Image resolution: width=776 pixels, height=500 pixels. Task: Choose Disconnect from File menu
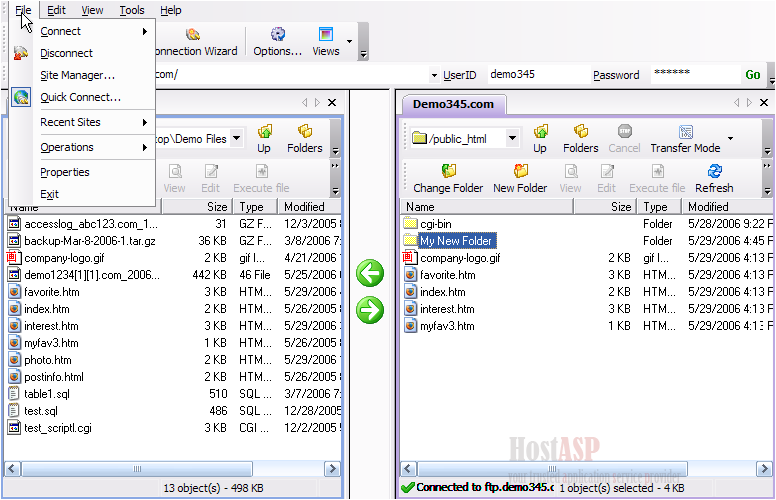(x=94, y=53)
